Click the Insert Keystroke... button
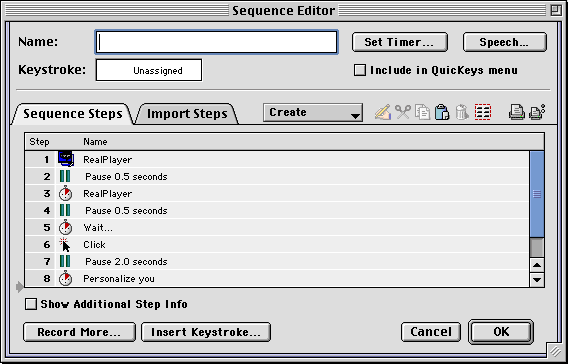This screenshot has height=364, width=568. [x=206, y=332]
